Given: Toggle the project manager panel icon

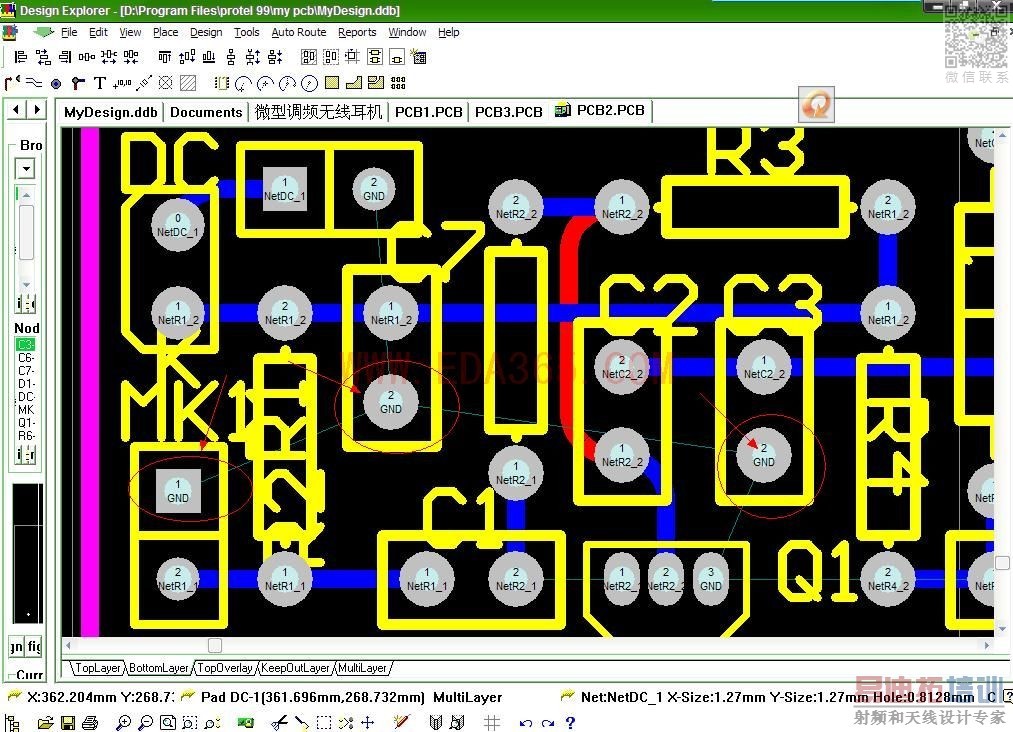Looking at the screenshot, I should [12, 723].
